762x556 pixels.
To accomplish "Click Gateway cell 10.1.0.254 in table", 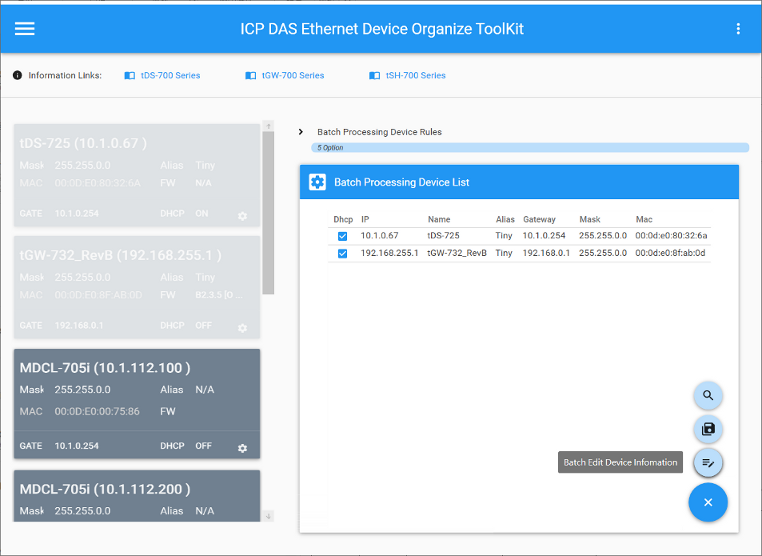I will 544,236.
